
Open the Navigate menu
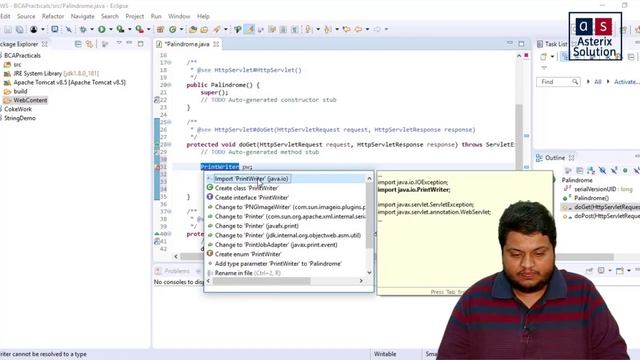[x=82, y=16]
